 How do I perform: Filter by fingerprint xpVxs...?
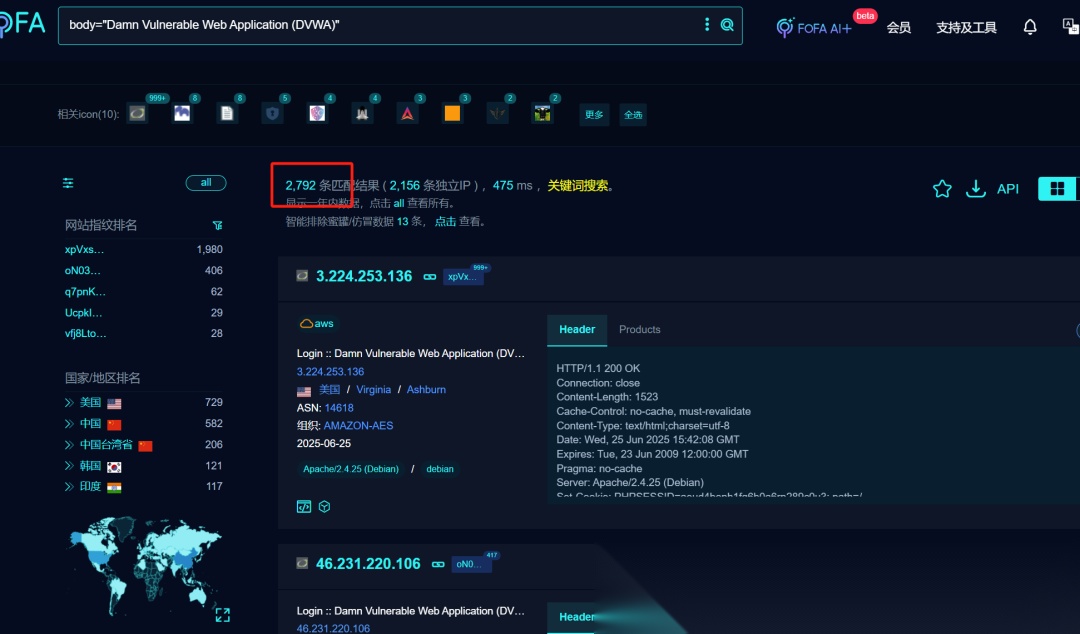pos(84,249)
